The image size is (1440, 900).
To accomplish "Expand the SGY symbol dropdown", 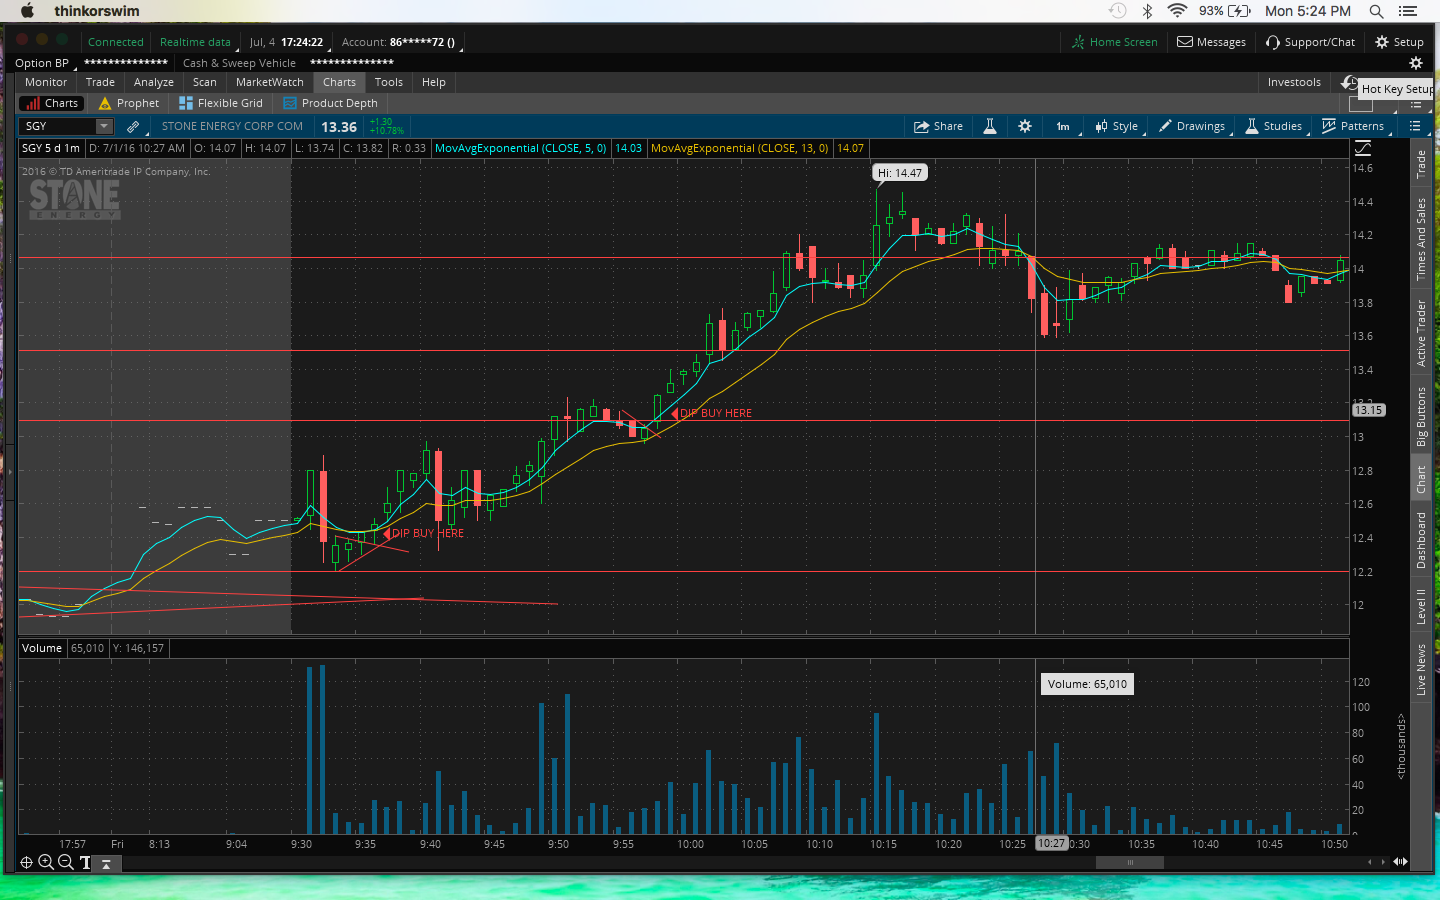I will (104, 126).
